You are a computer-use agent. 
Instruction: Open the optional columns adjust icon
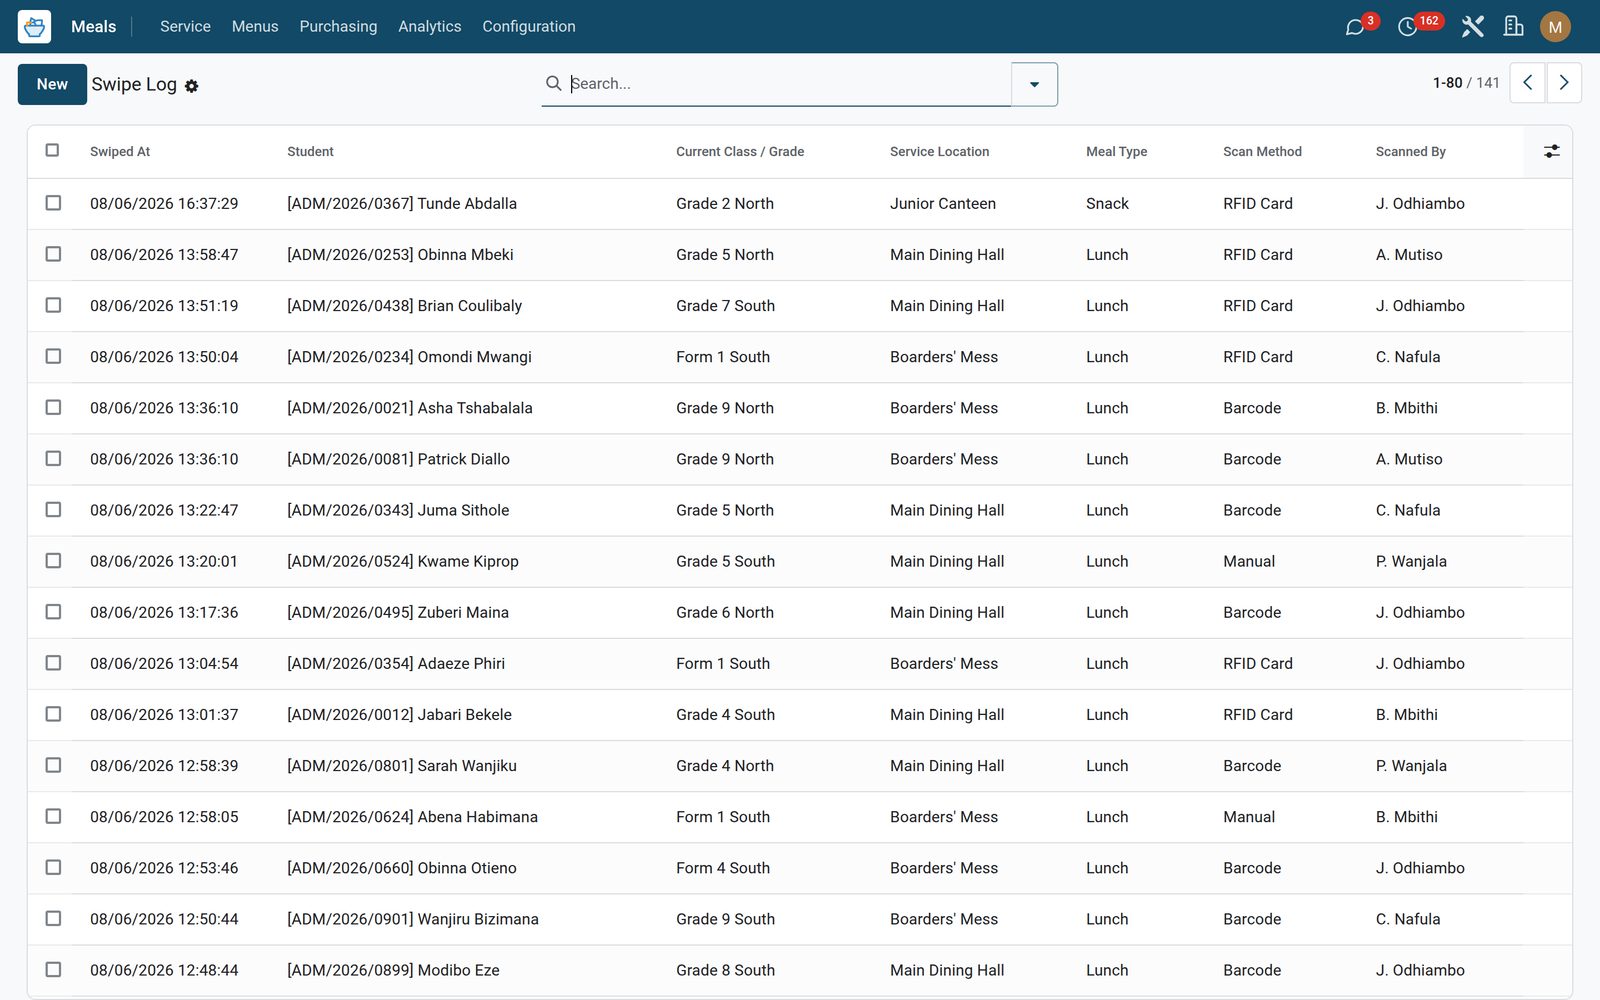[1551, 151]
